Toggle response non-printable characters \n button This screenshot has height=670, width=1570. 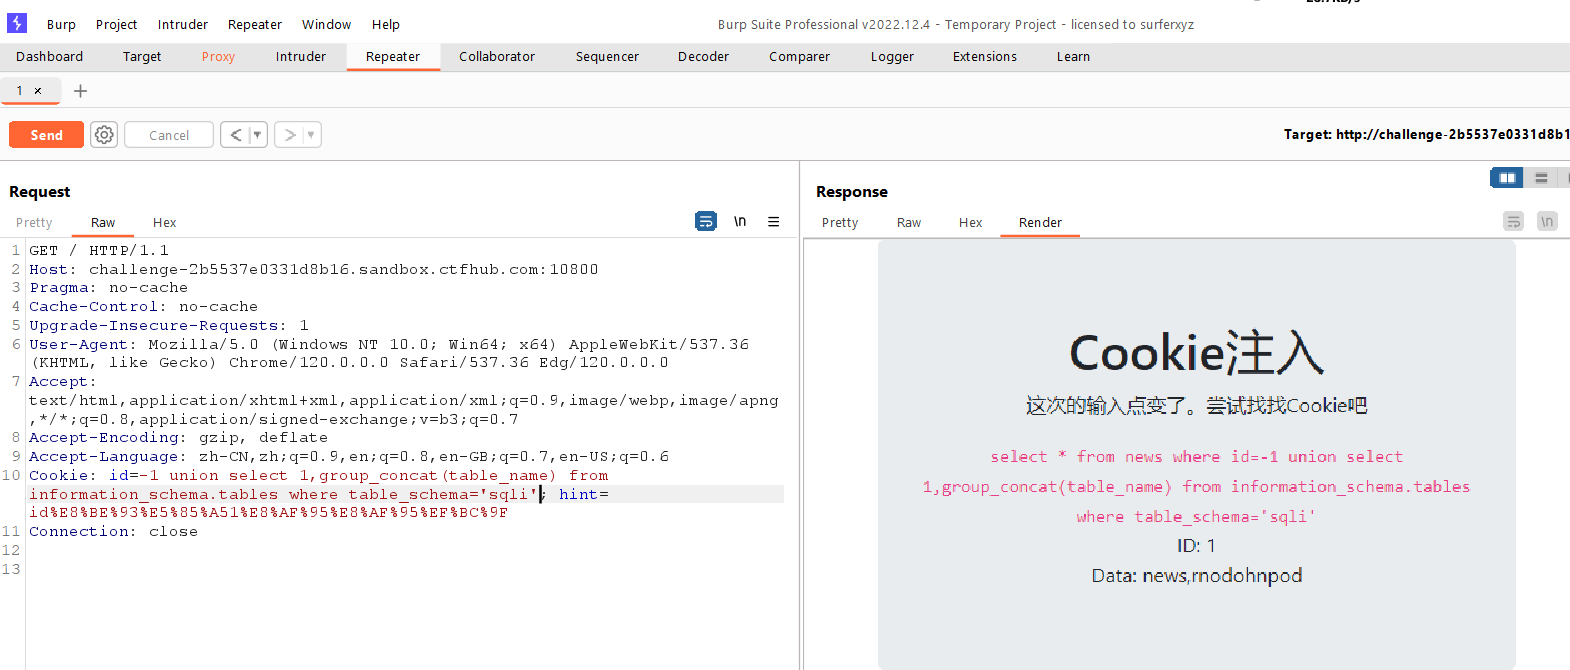point(1547,221)
